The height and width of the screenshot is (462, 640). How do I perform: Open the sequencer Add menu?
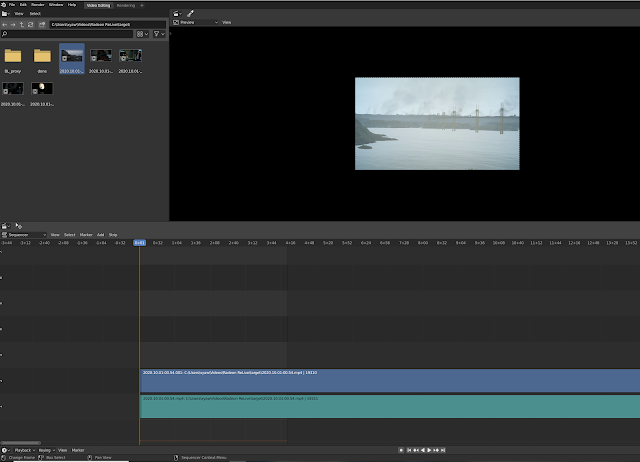coord(100,235)
